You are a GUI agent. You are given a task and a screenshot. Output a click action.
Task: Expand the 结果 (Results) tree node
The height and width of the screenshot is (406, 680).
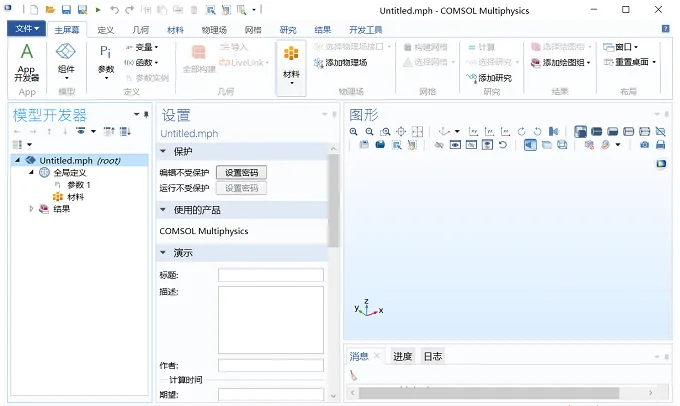[31, 209]
